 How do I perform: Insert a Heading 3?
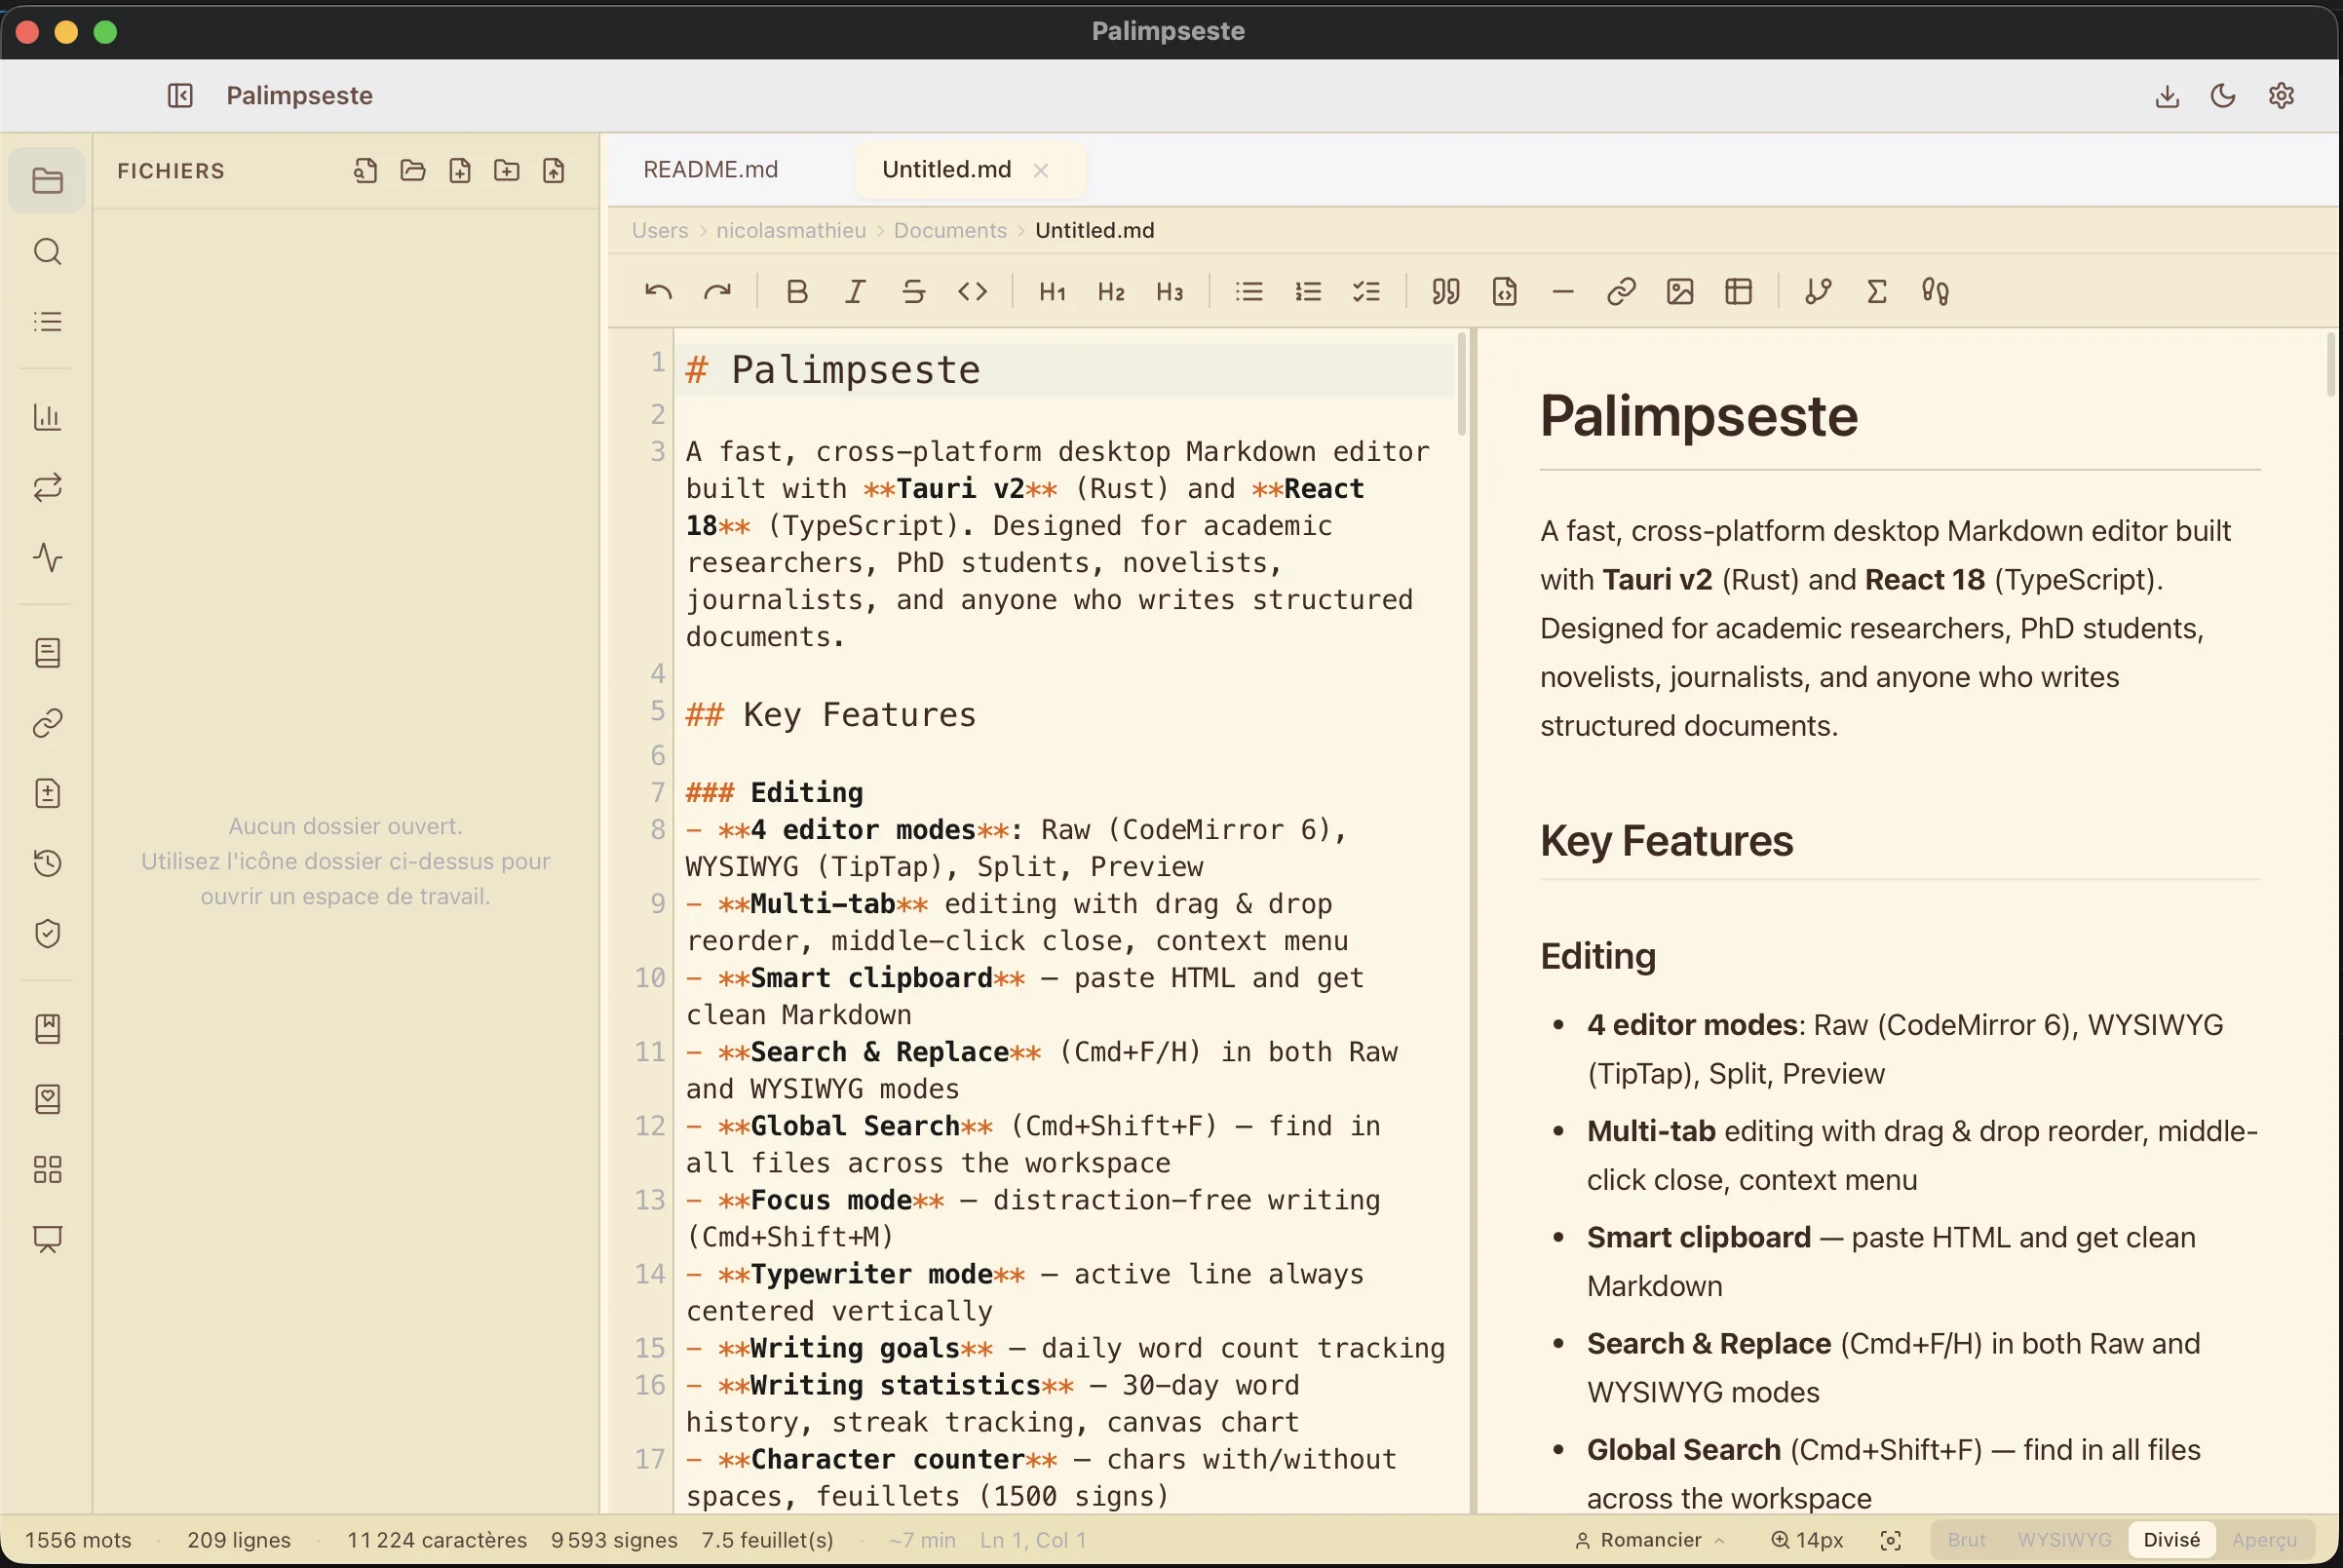[x=1169, y=292]
